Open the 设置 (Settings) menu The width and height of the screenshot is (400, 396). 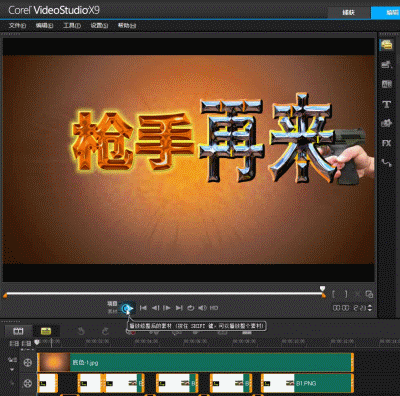[99, 25]
